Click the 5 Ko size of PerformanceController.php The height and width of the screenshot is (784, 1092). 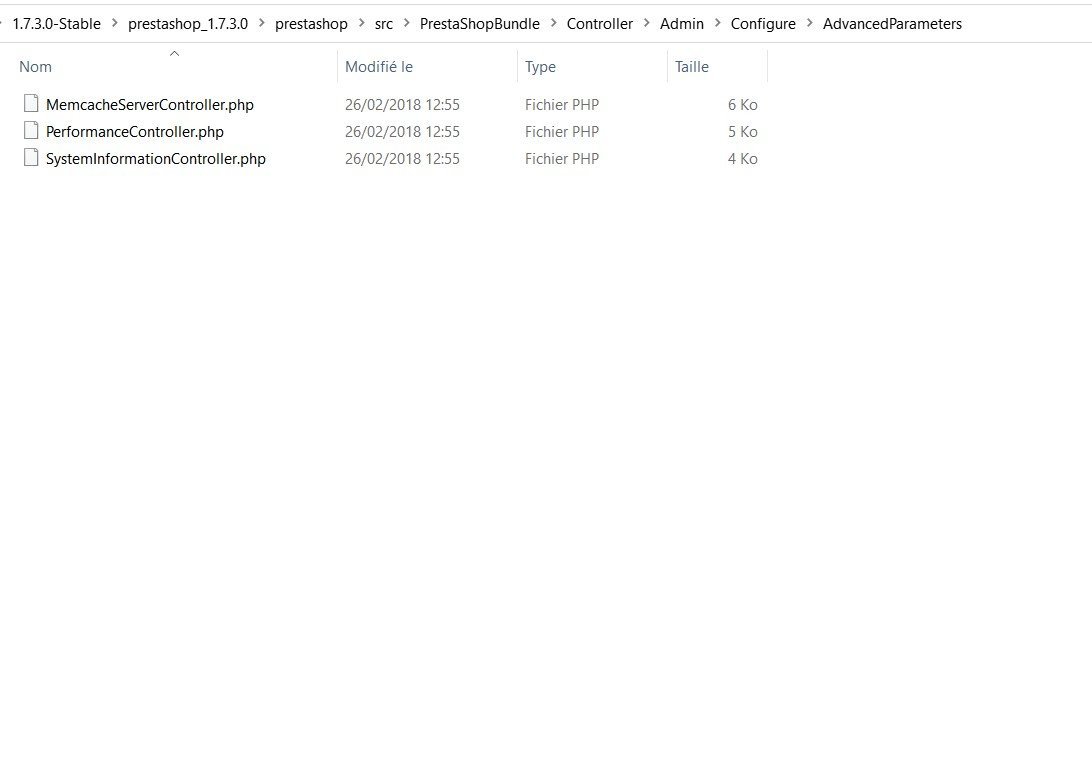742,132
